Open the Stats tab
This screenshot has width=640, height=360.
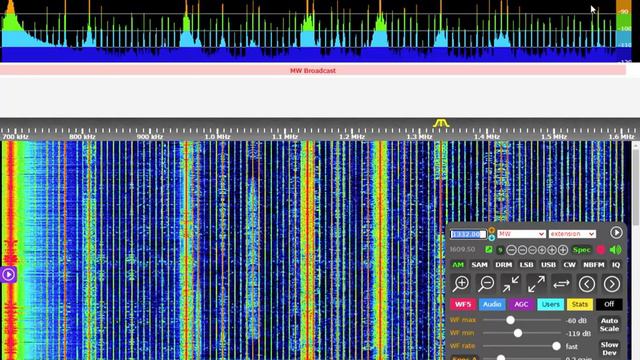coord(580,304)
